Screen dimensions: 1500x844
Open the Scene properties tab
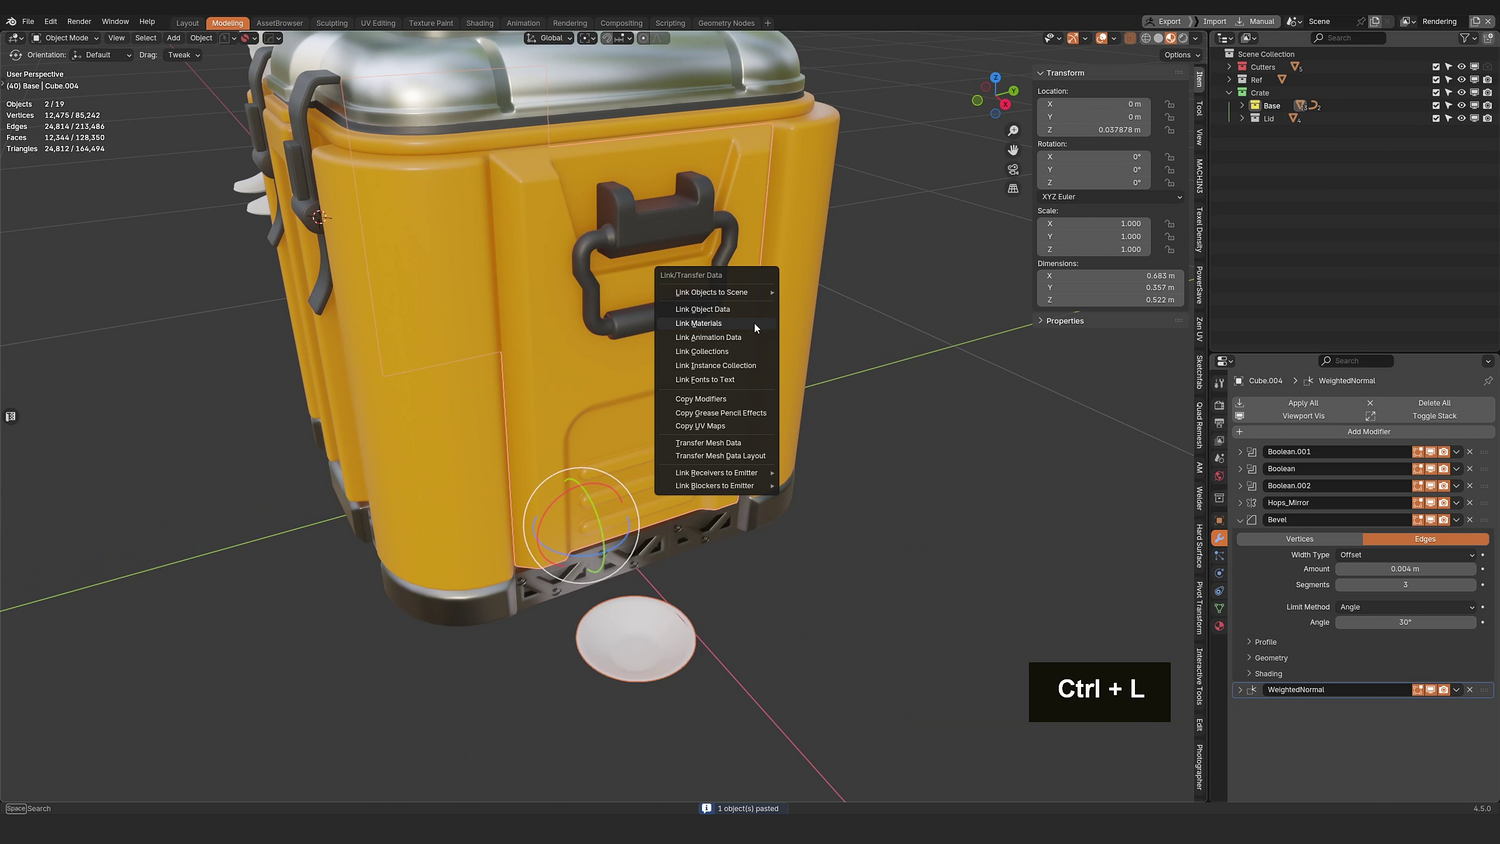pyautogui.click(x=1219, y=458)
